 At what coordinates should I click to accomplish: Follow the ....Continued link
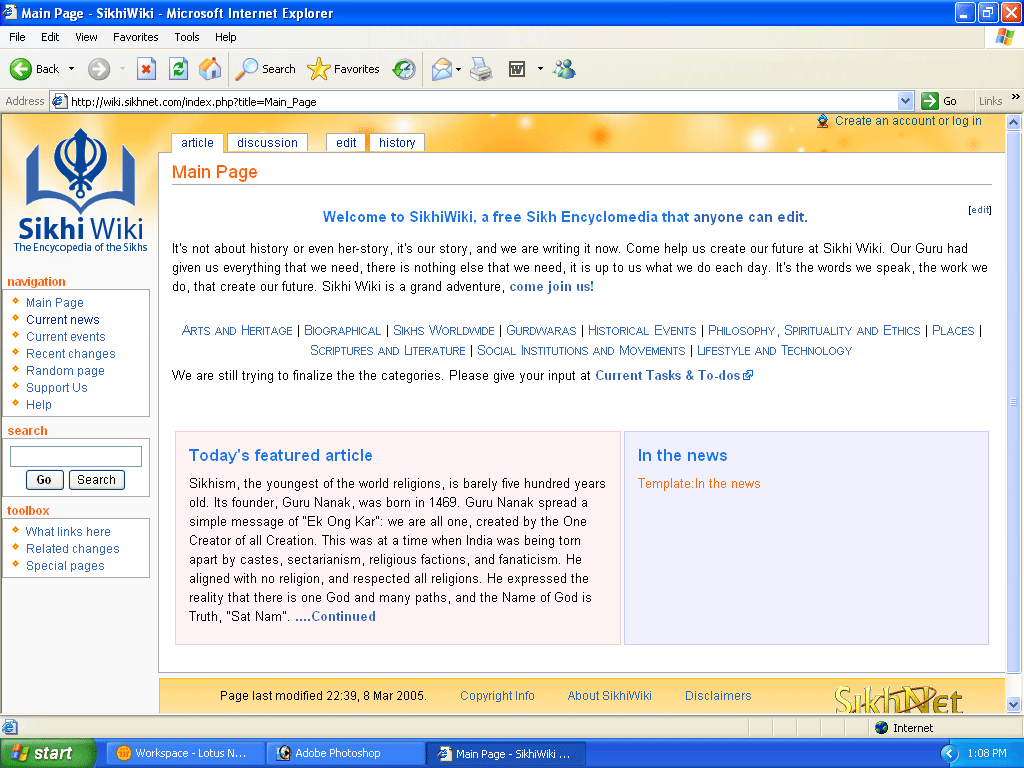(336, 616)
